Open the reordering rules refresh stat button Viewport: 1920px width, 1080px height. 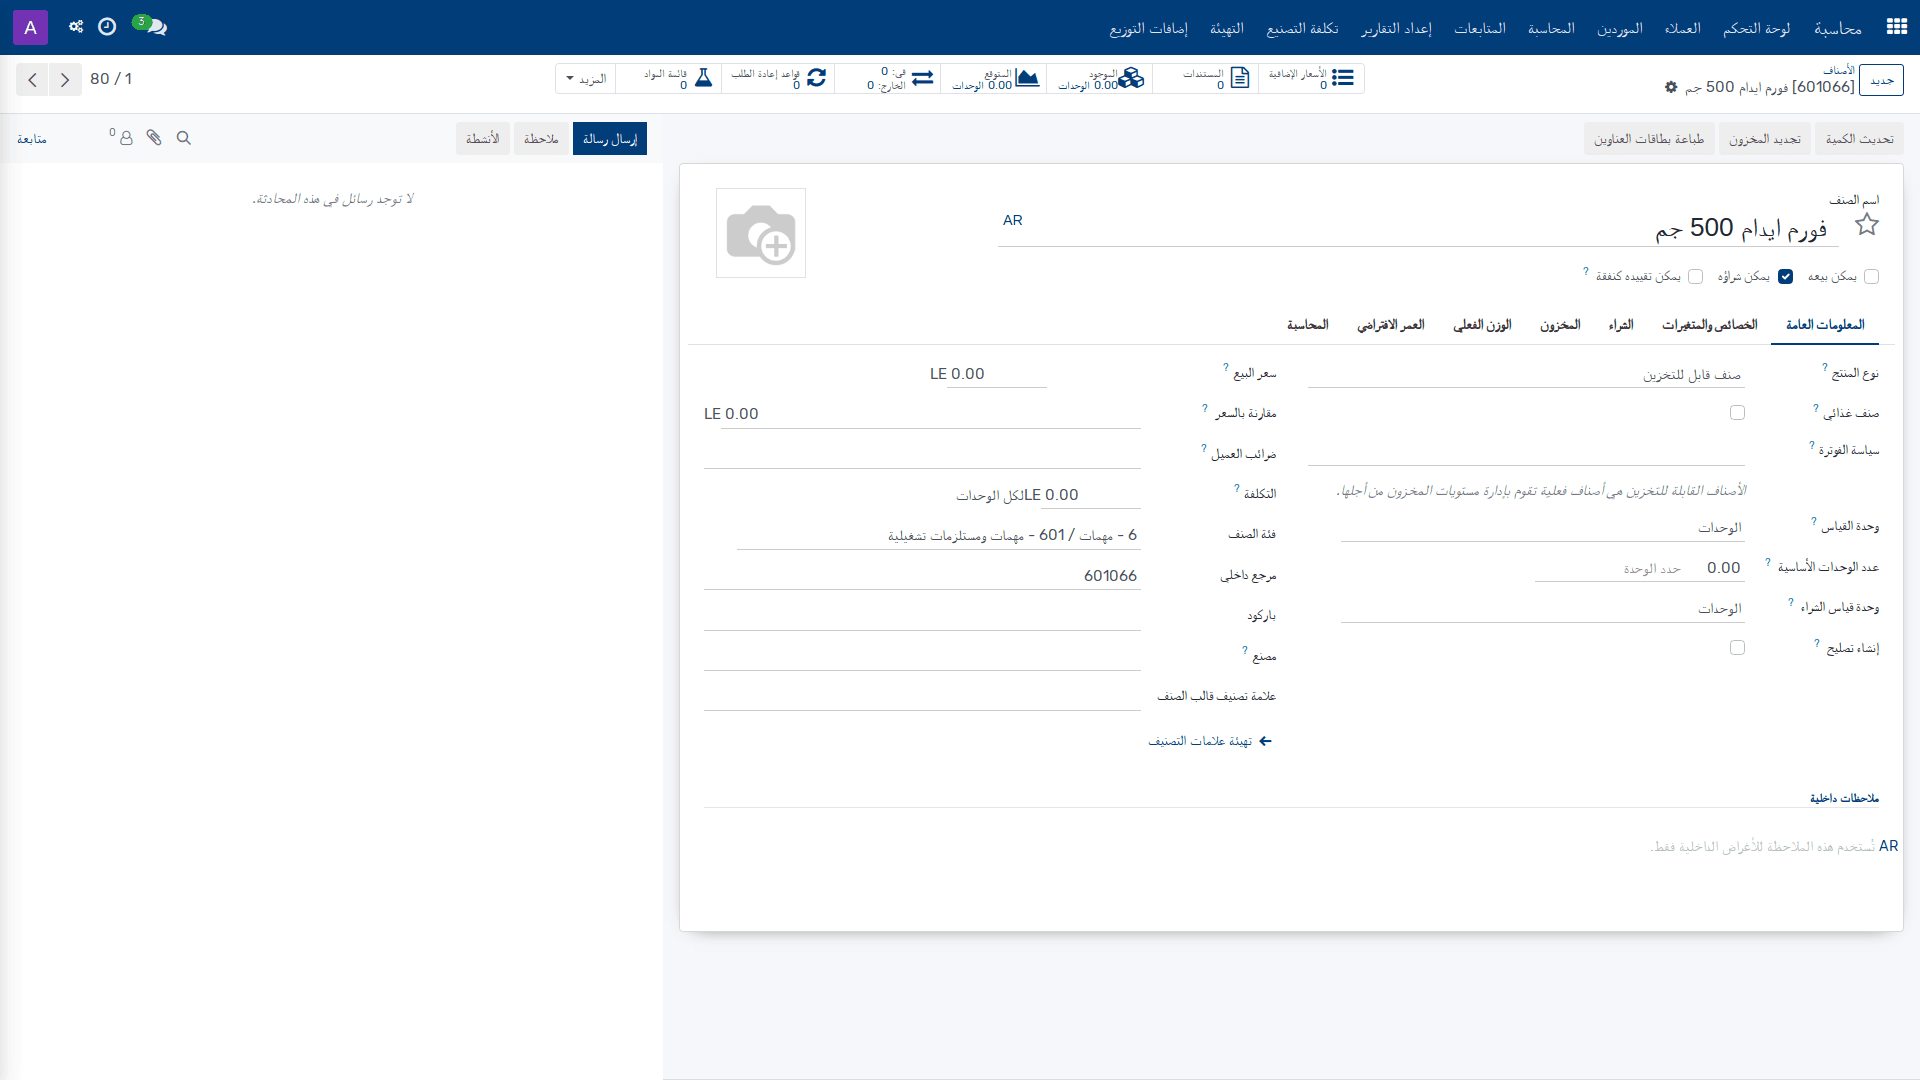click(779, 79)
